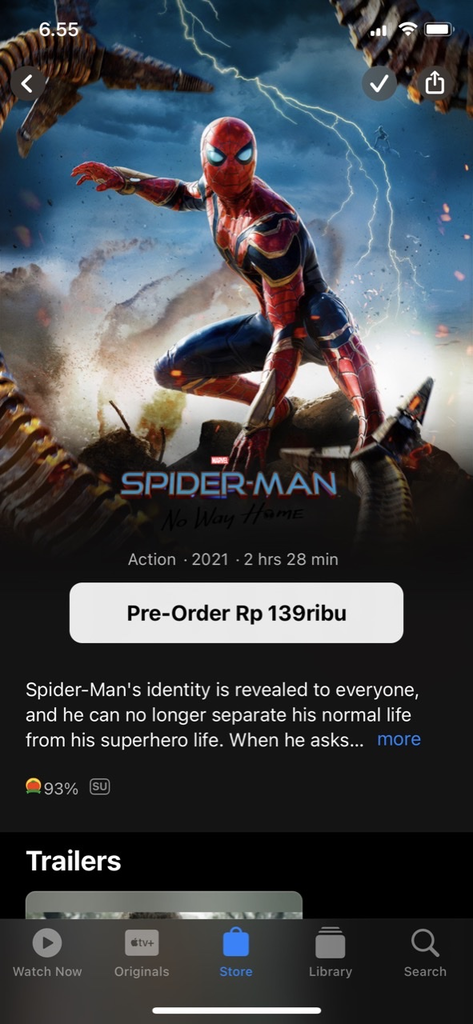Tap Pre-Order Rp 139ribu button
Image resolution: width=473 pixels, height=1024 pixels.
coord(236,613)
